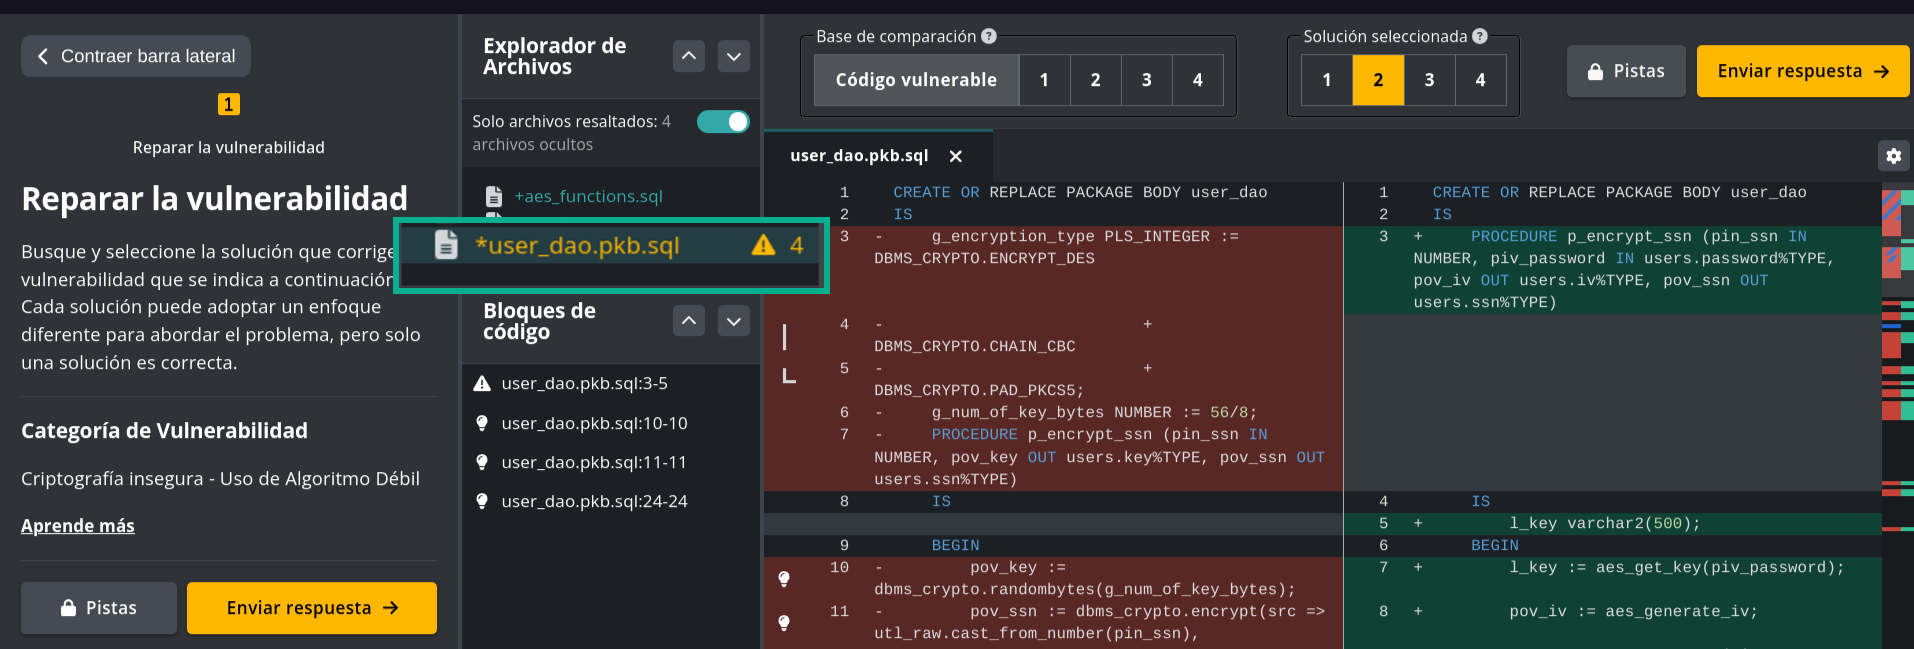Open diff settings gear icon

[x=1893, y=156]
